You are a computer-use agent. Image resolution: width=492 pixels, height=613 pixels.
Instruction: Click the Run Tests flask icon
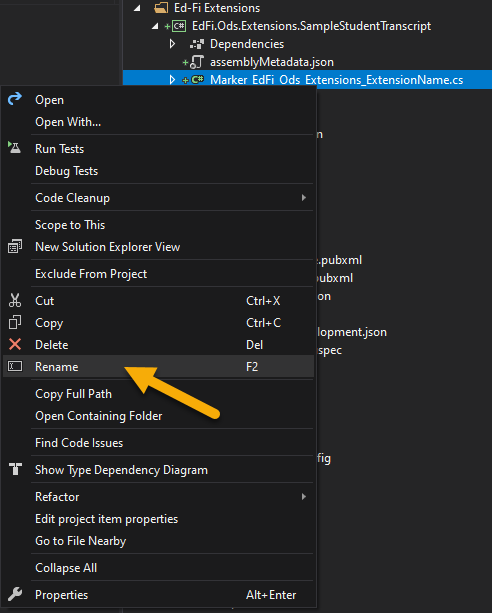tap(14, 148)
